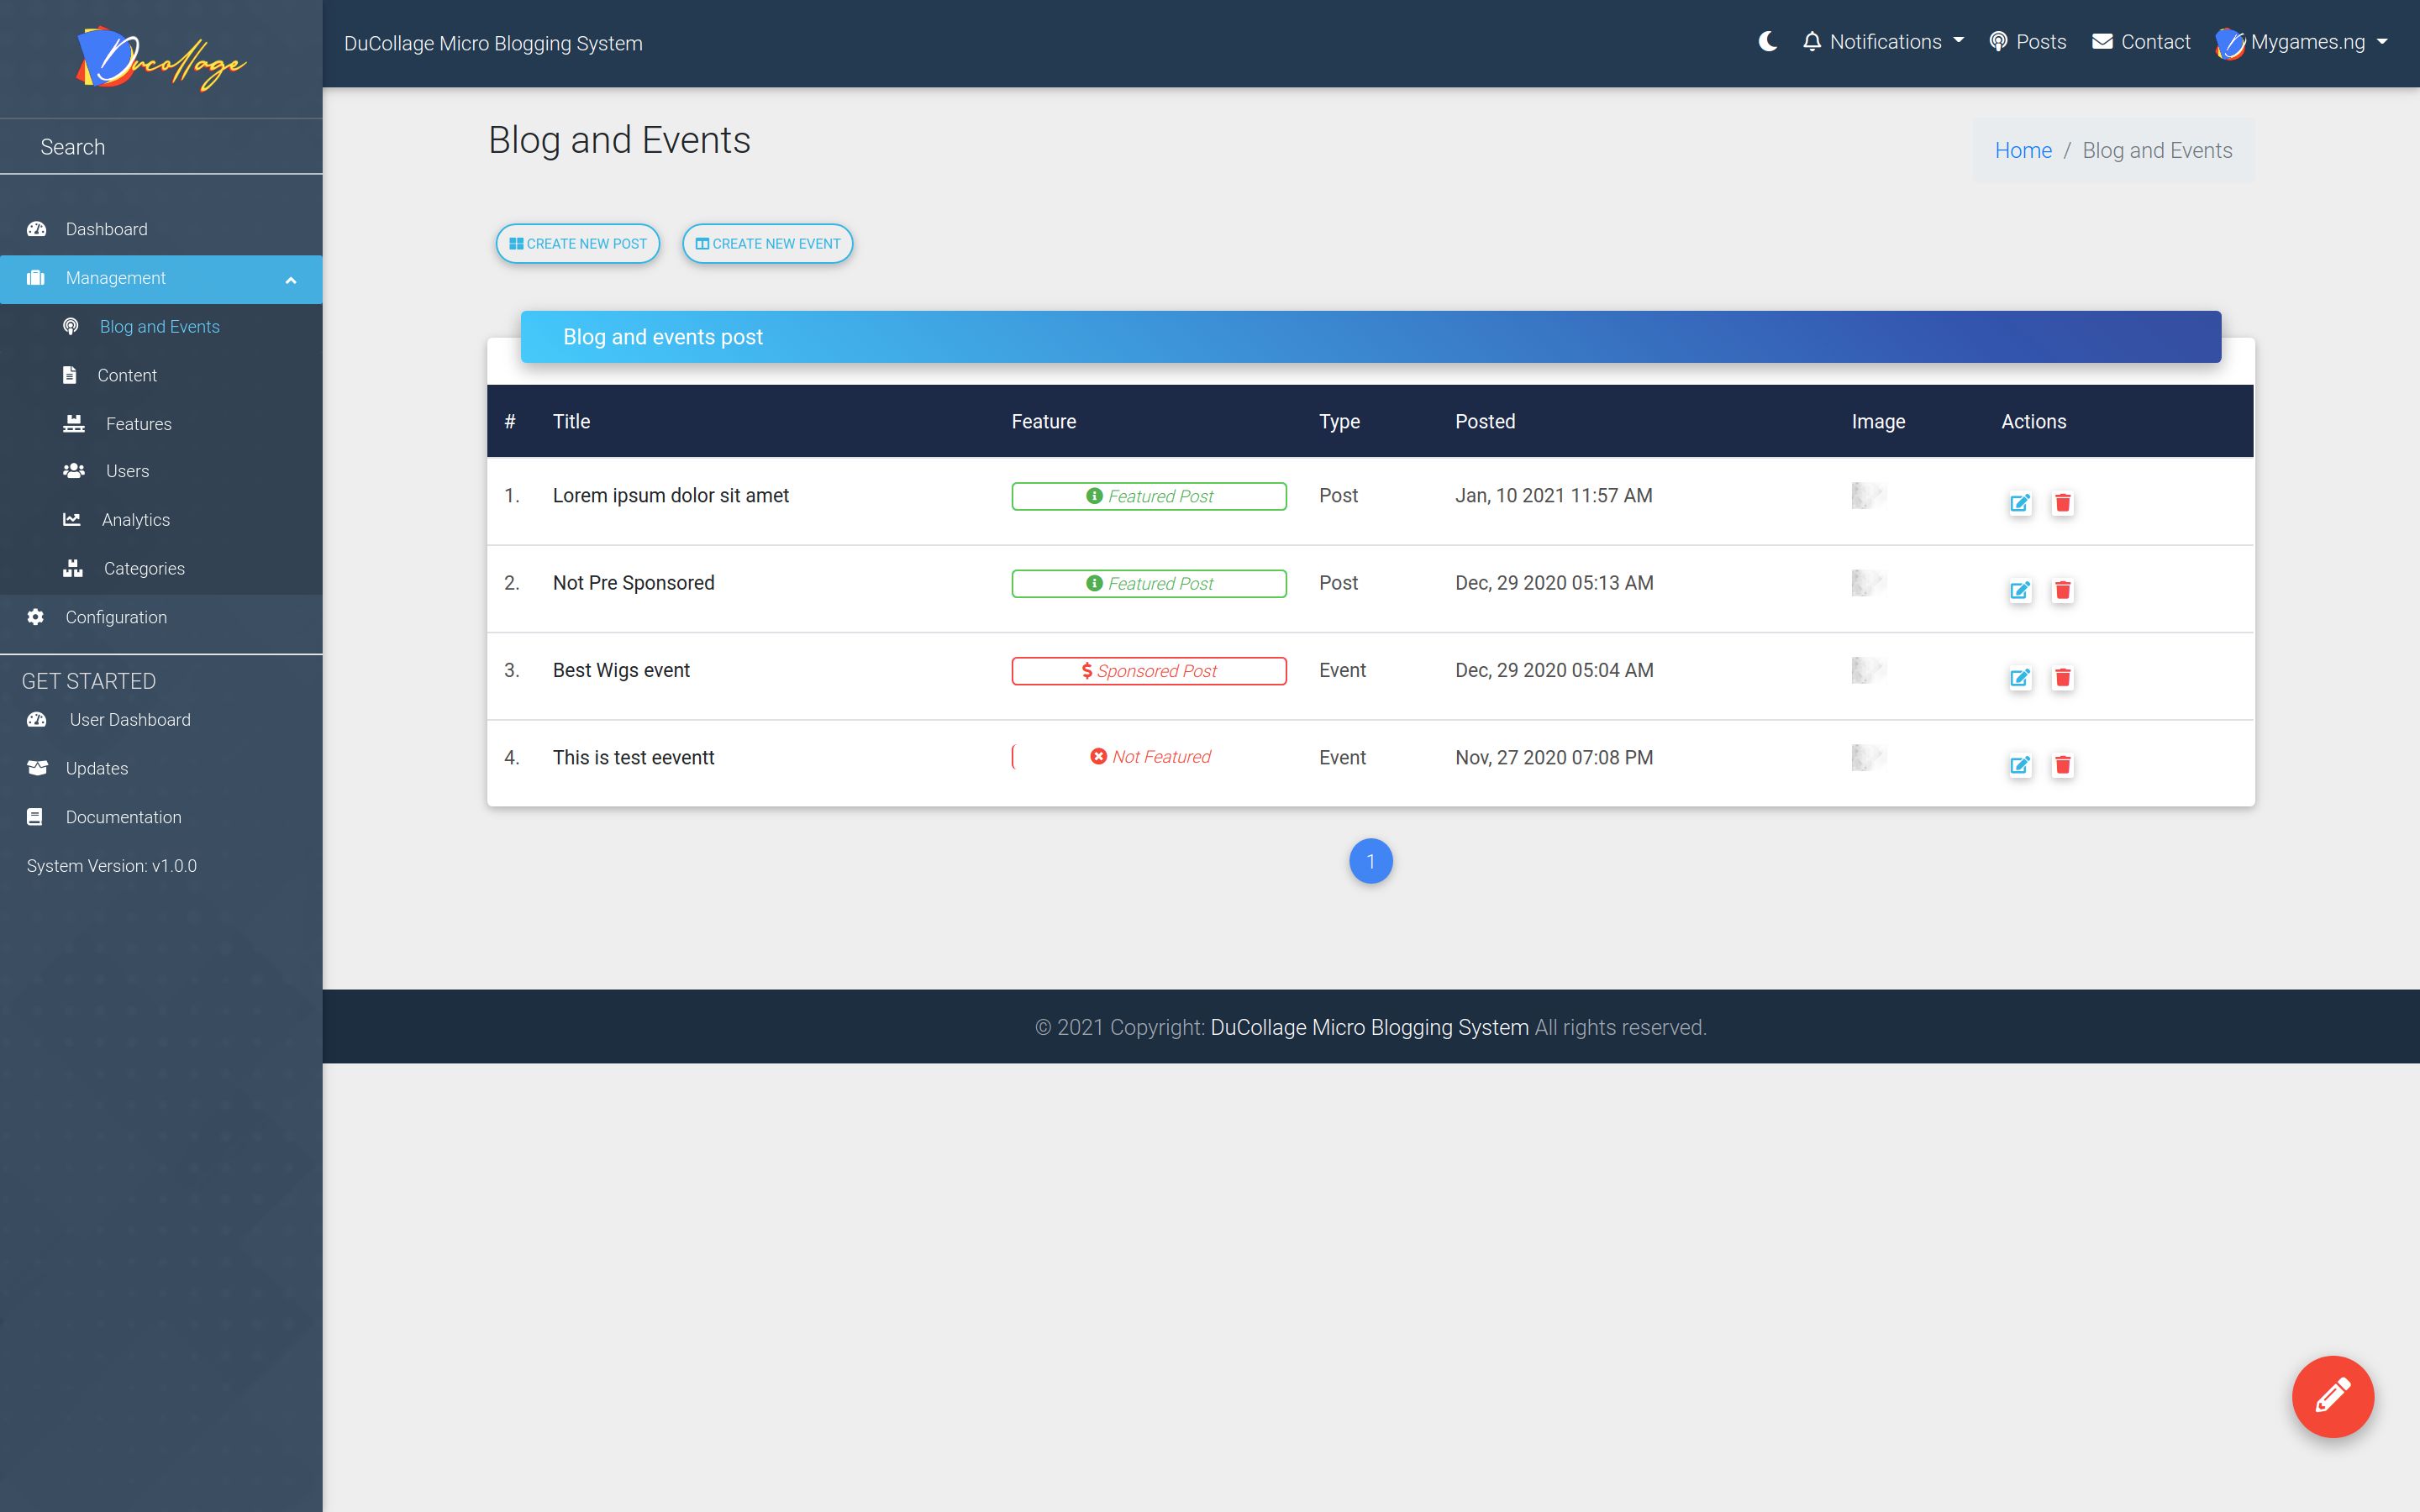This screenshot has height=1512, width=2420.
Task: Open Content in the sidebar
Action: tap(161, 375)
